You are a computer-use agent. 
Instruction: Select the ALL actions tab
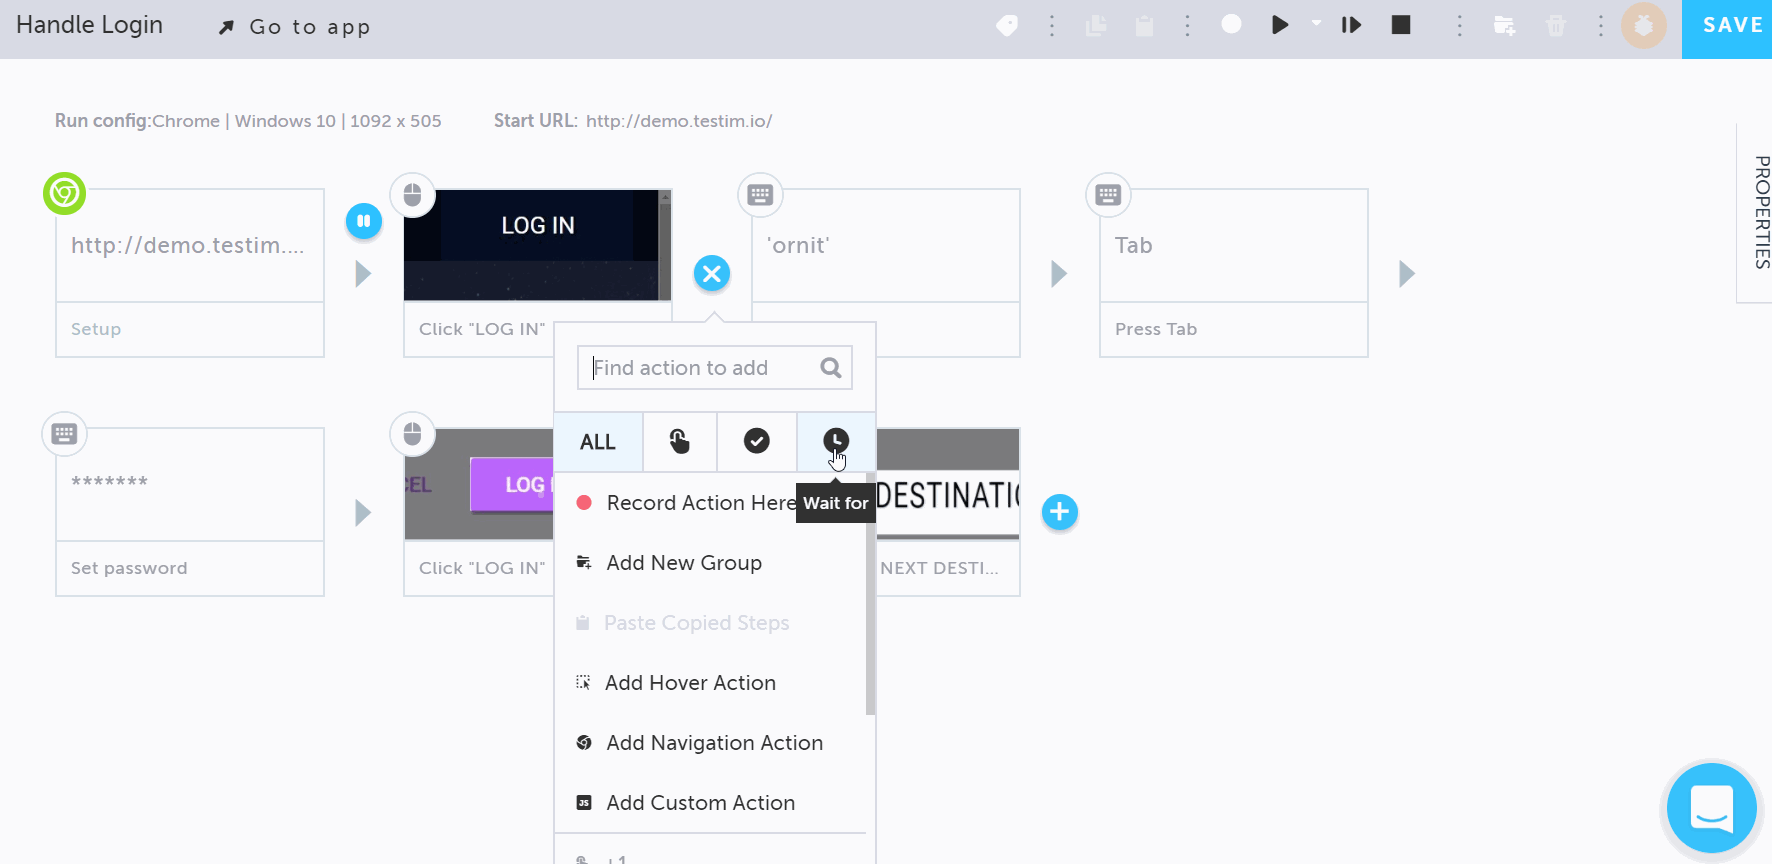pos(598,442)
